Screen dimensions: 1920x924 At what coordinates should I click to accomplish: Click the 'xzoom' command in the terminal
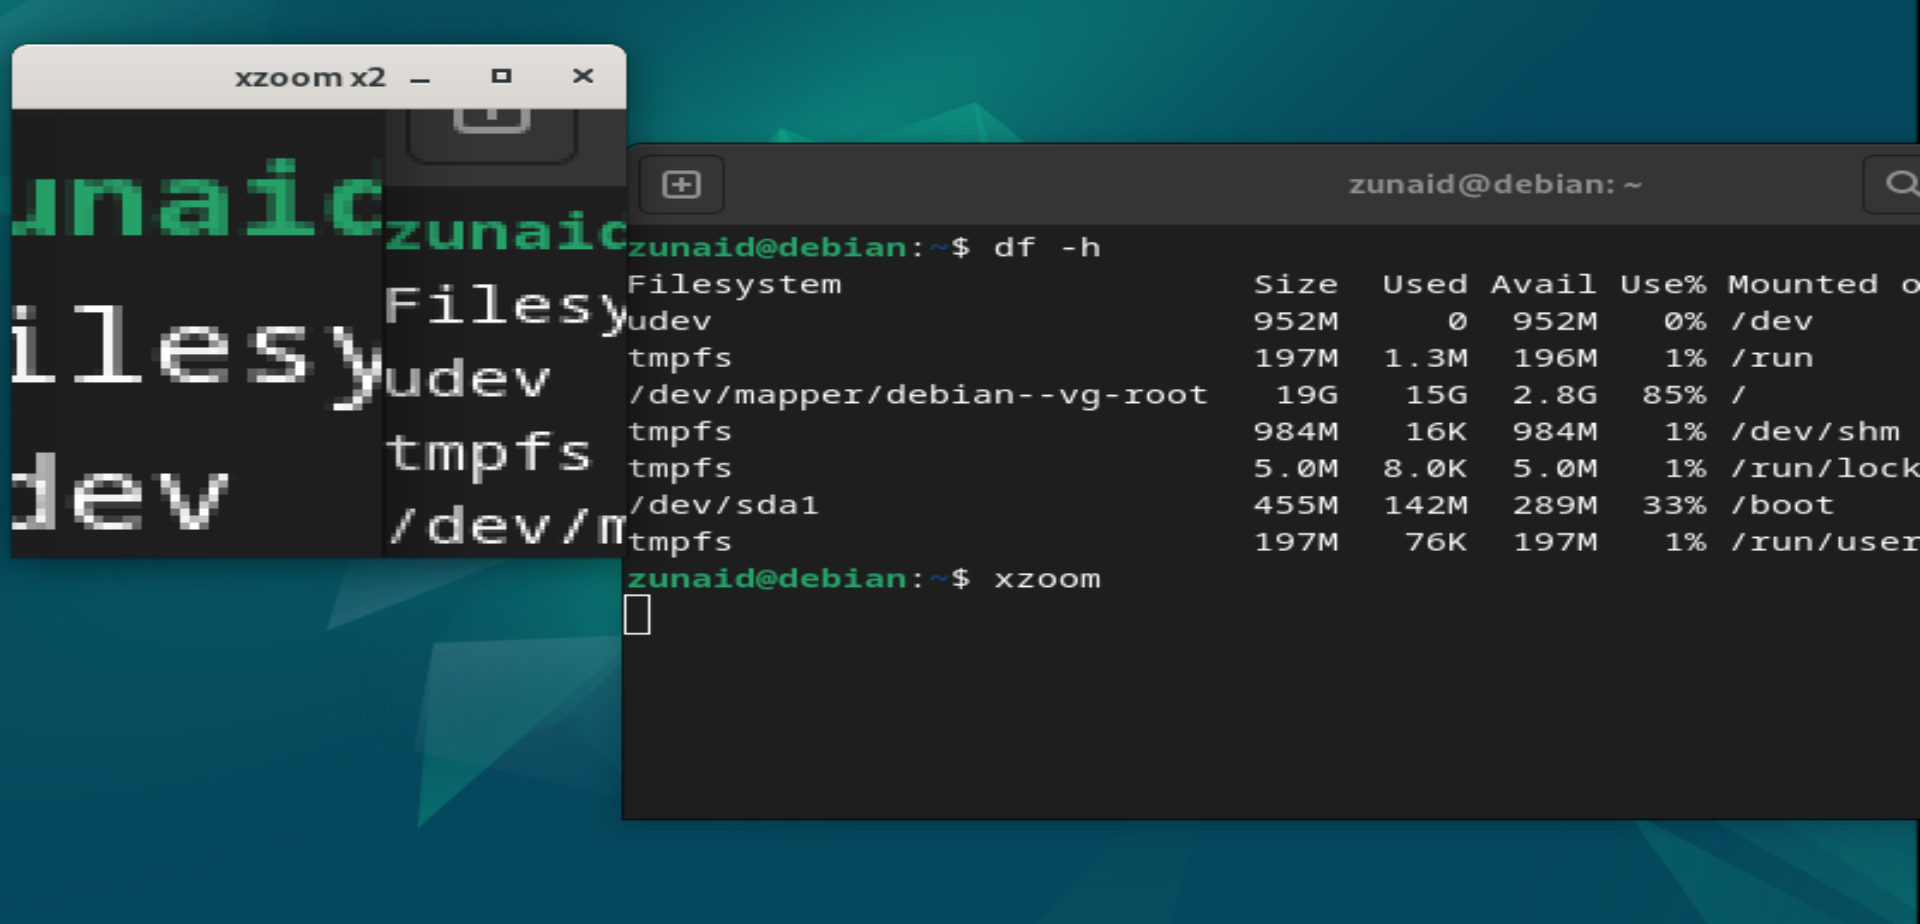1047,579
